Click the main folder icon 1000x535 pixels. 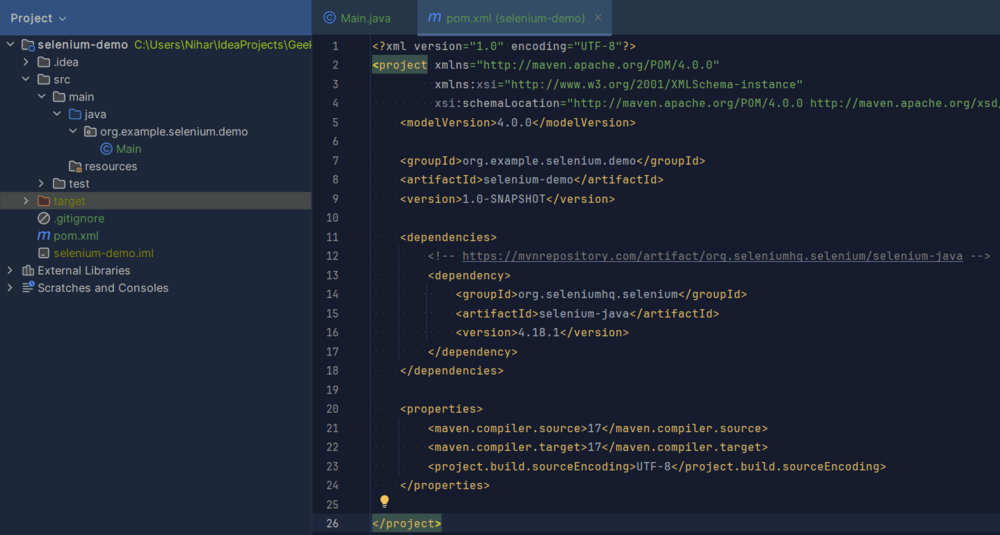[x=59, y=96]
